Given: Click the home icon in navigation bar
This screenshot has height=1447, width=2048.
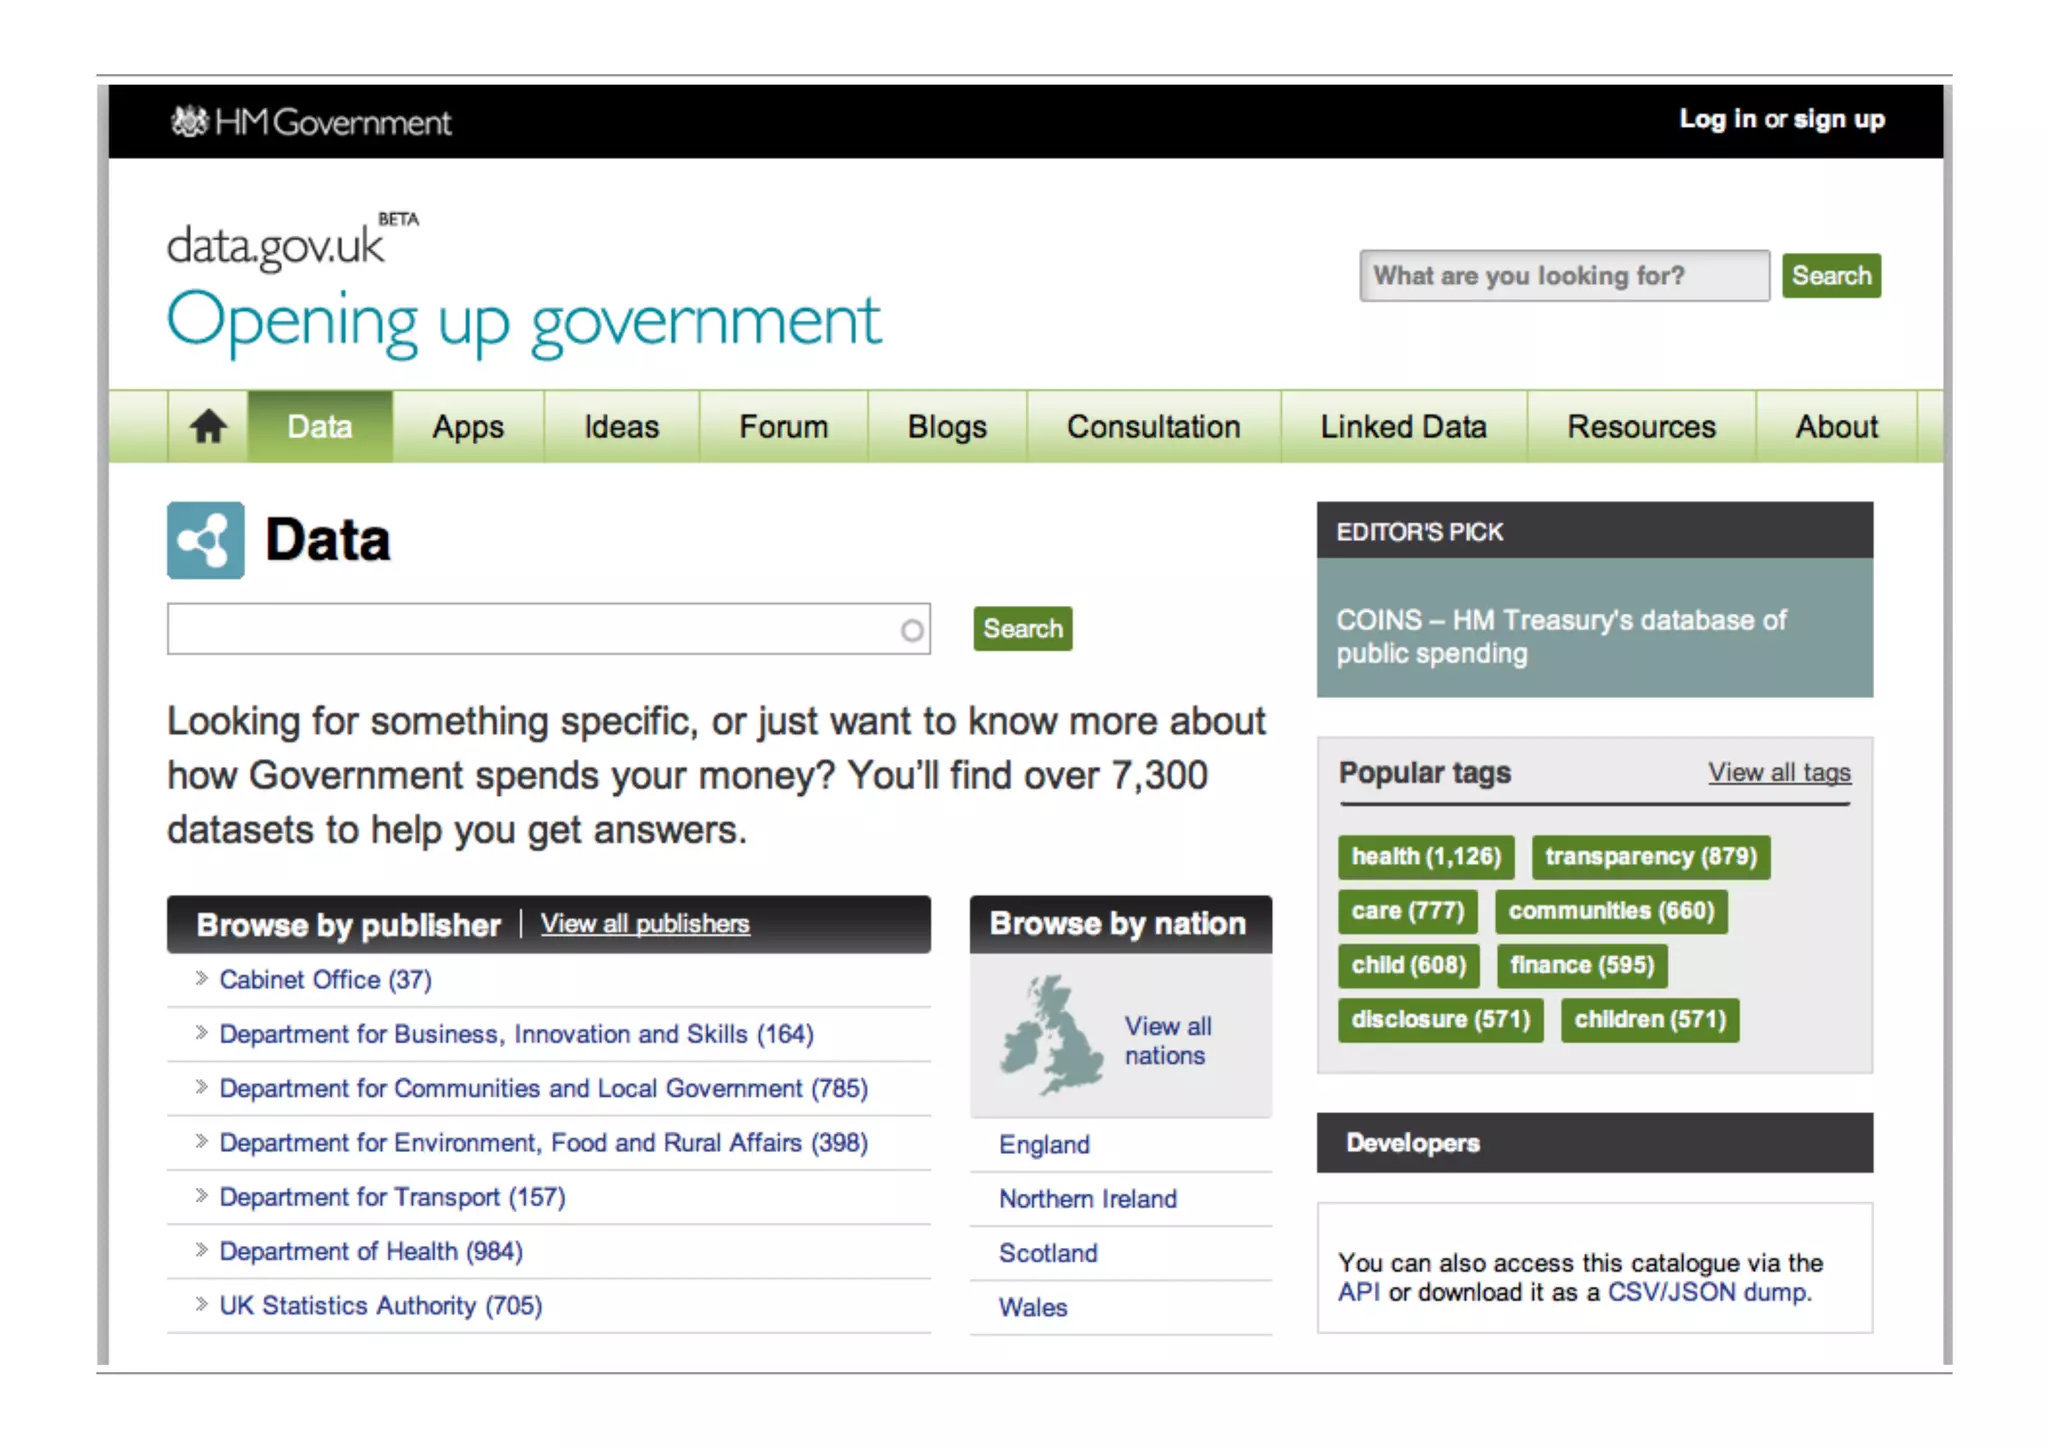Looking at the screenshot, I should tap(208, 427).
